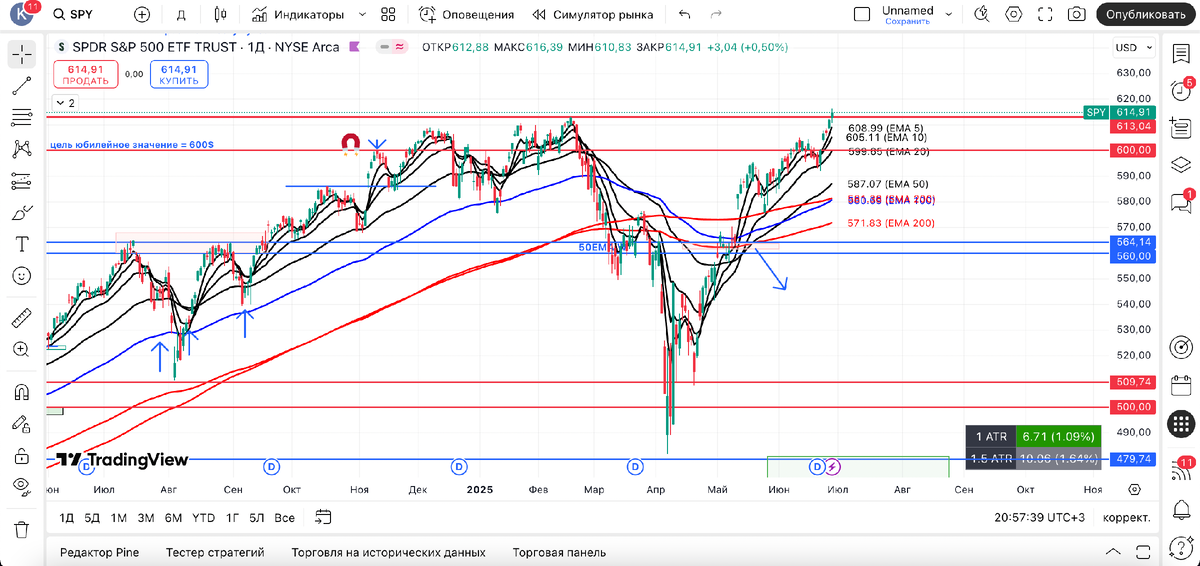Open the forecasting and measurement tools group

tap(21, 181)
